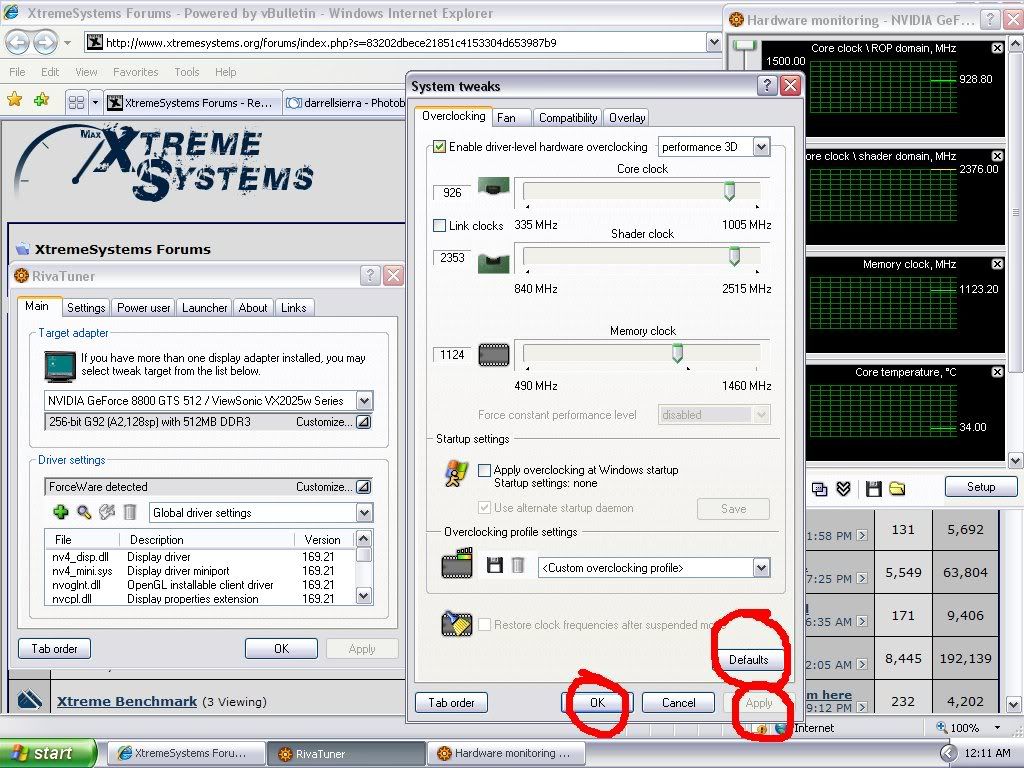Click the floppy disk icon in Hardware monitoring
This screenshot has width=1024, height=768.
coord(873,488)
